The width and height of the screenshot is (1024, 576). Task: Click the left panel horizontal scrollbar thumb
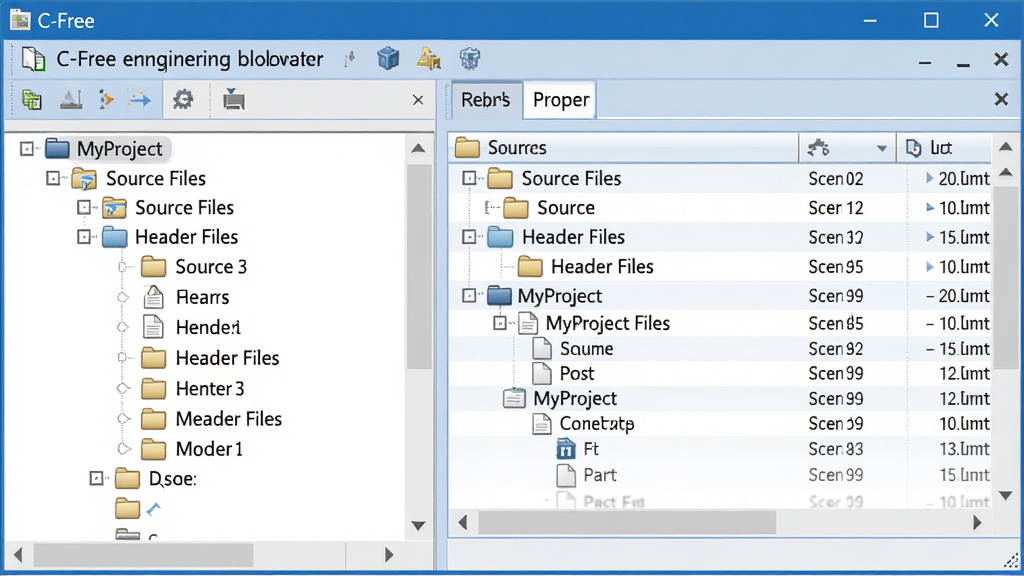click(x=144, y=555)
